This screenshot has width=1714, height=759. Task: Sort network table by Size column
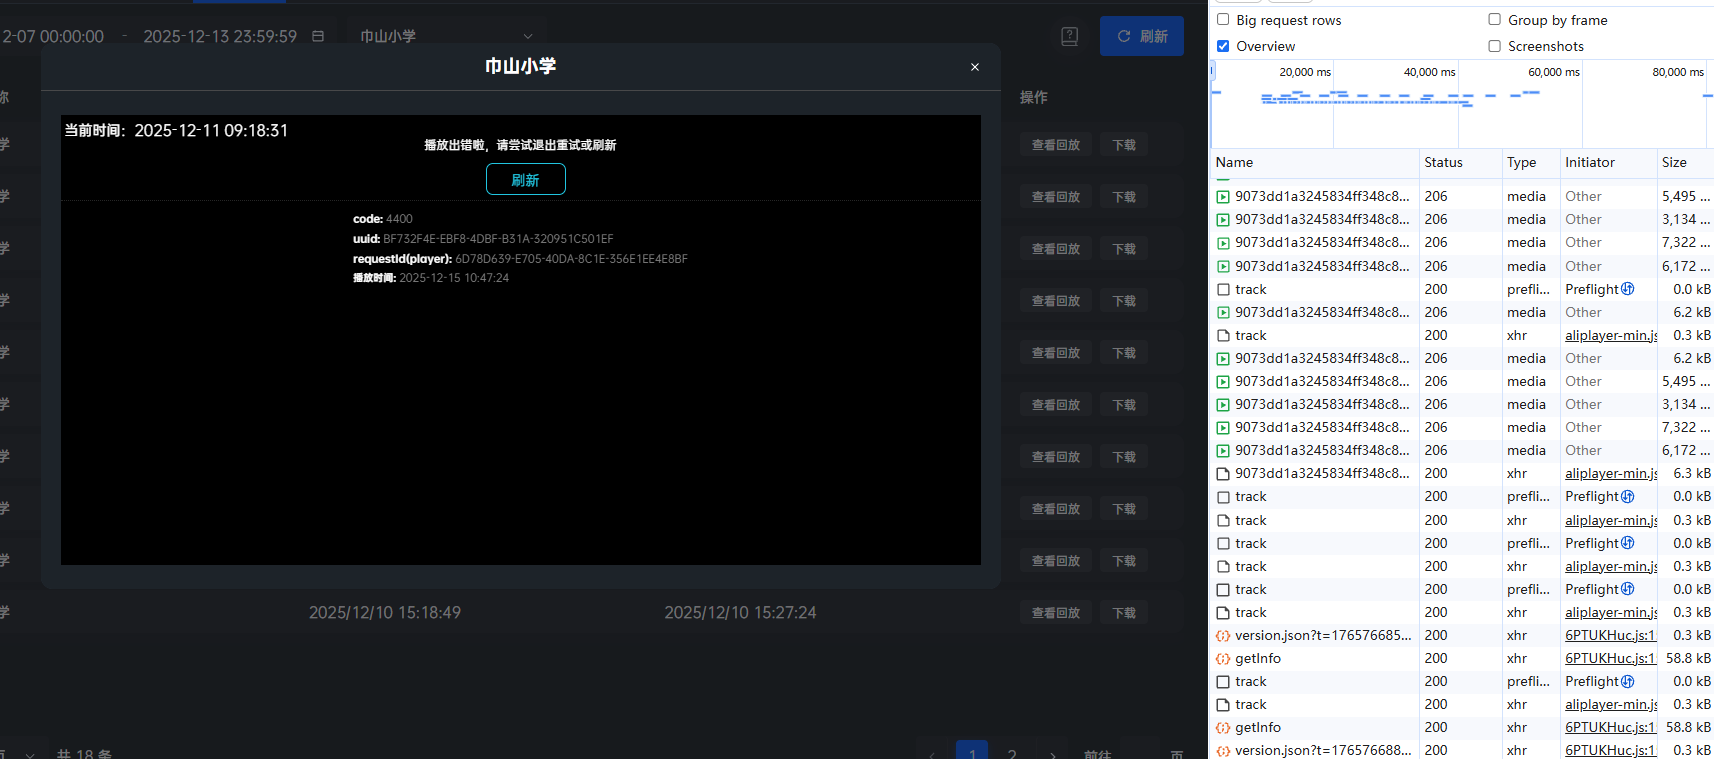[x=1685, y=162]
